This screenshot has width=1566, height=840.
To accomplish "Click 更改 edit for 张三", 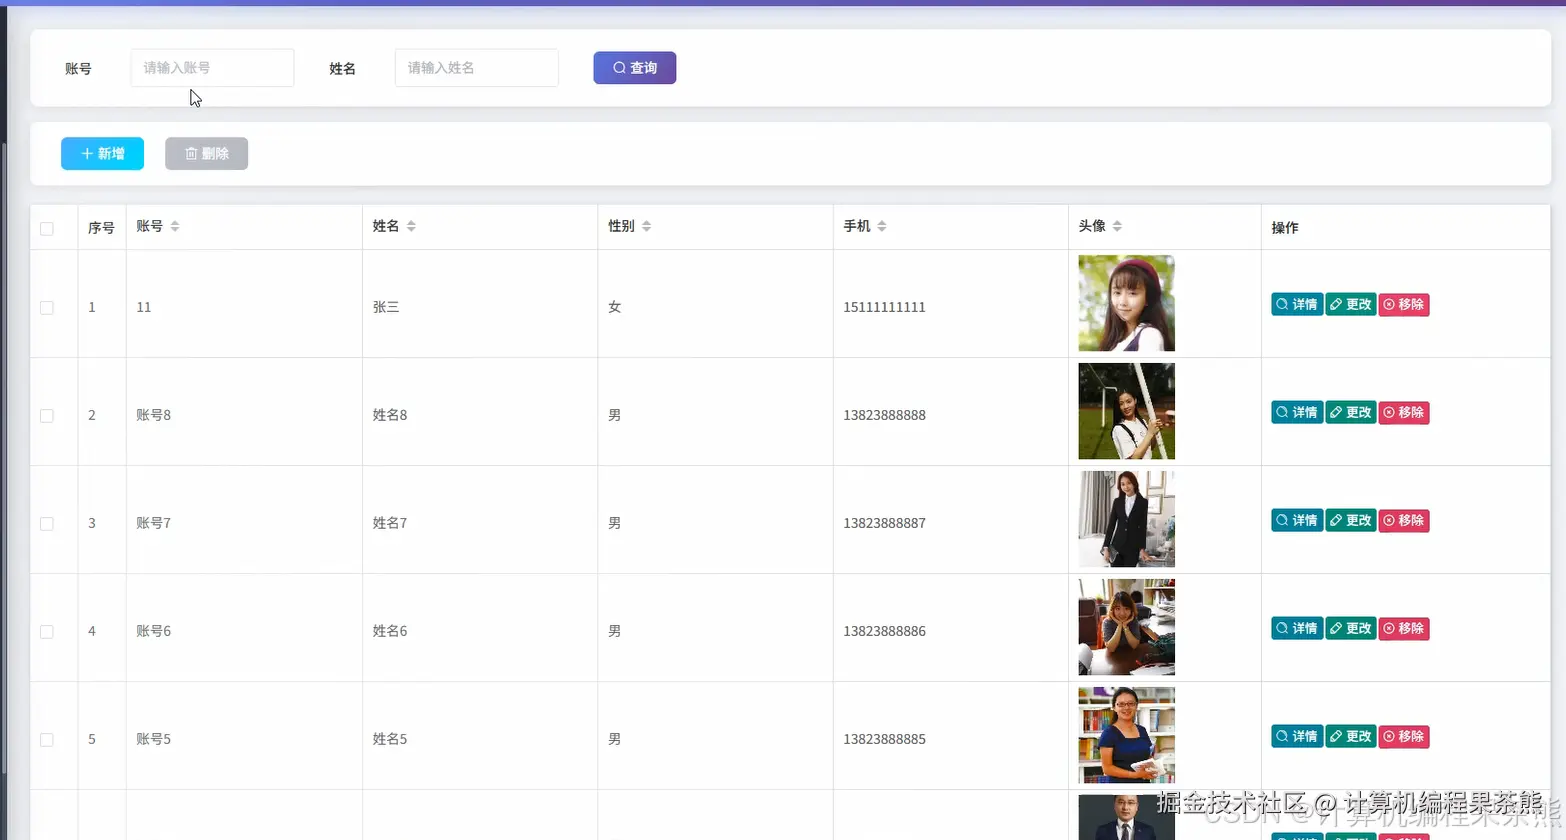I will (x=1351, y=304).
